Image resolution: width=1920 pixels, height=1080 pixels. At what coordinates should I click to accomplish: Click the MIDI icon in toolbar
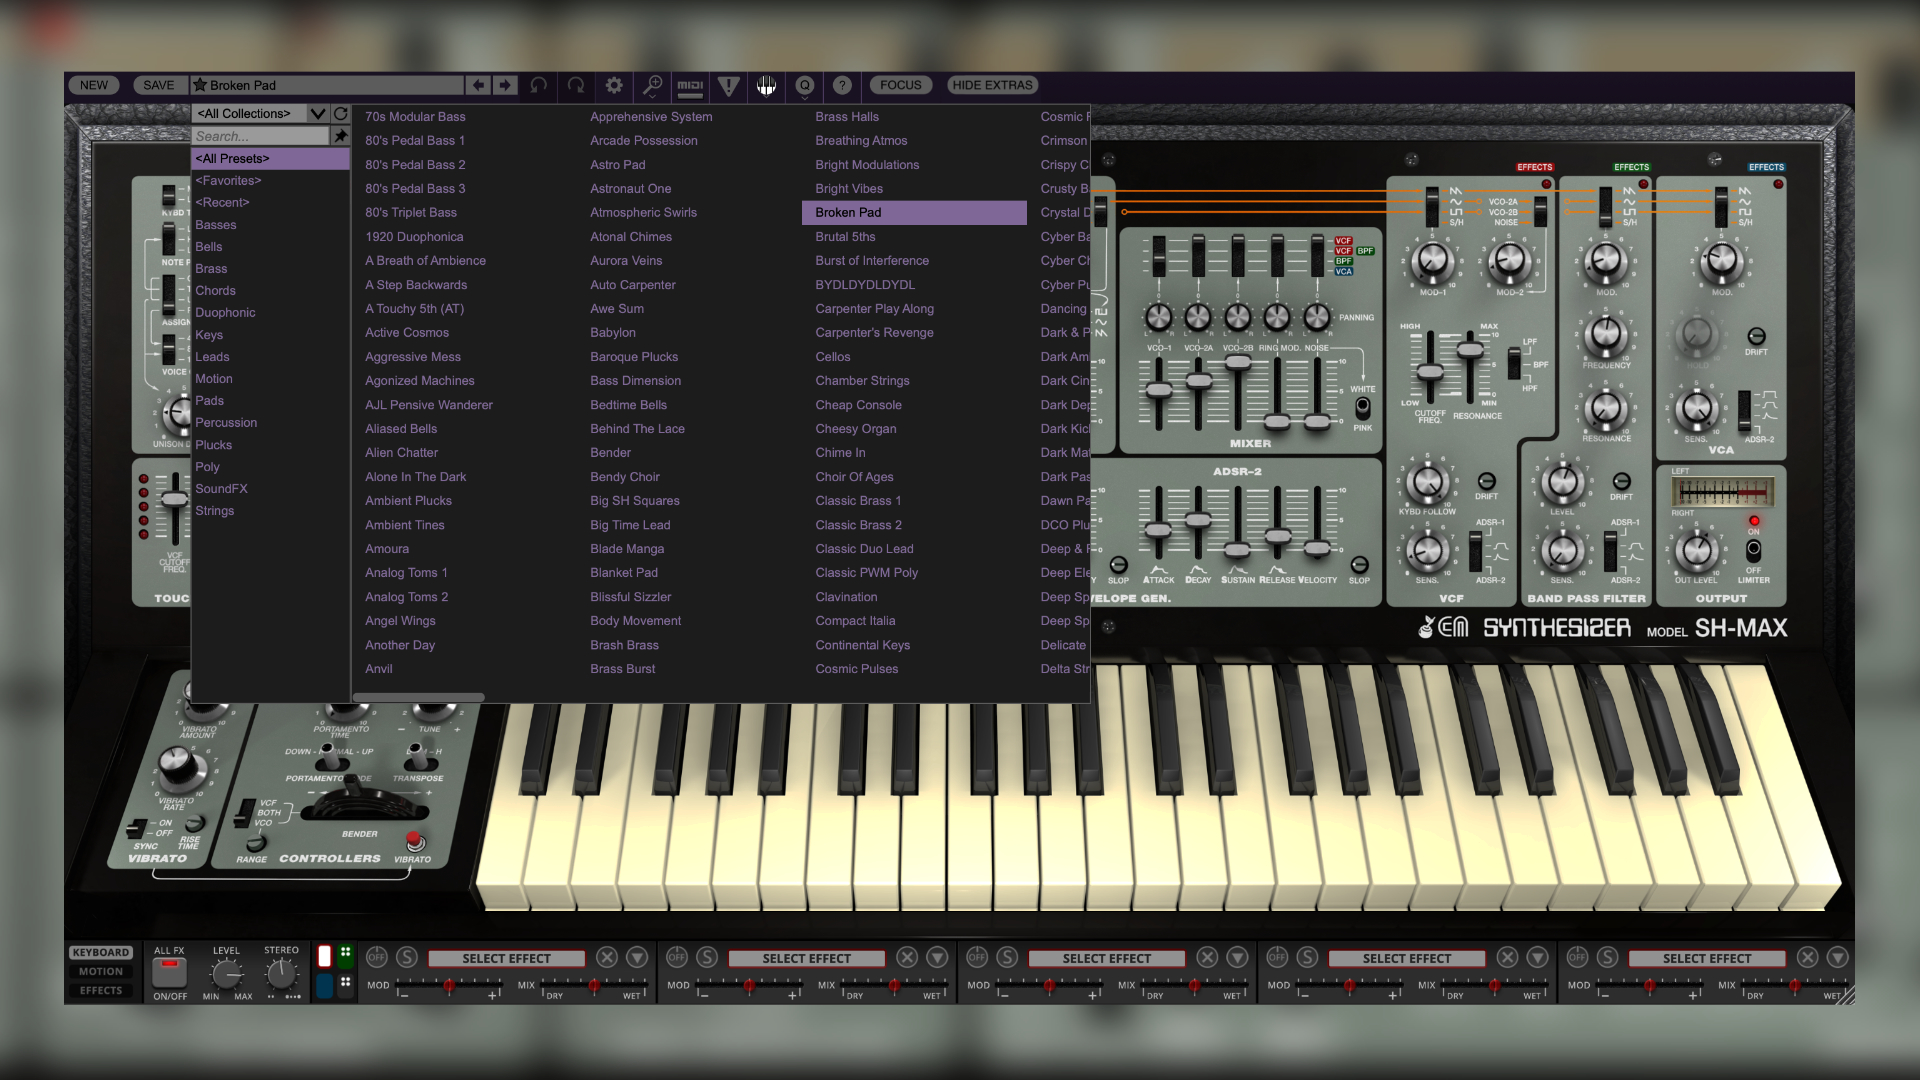690,86
